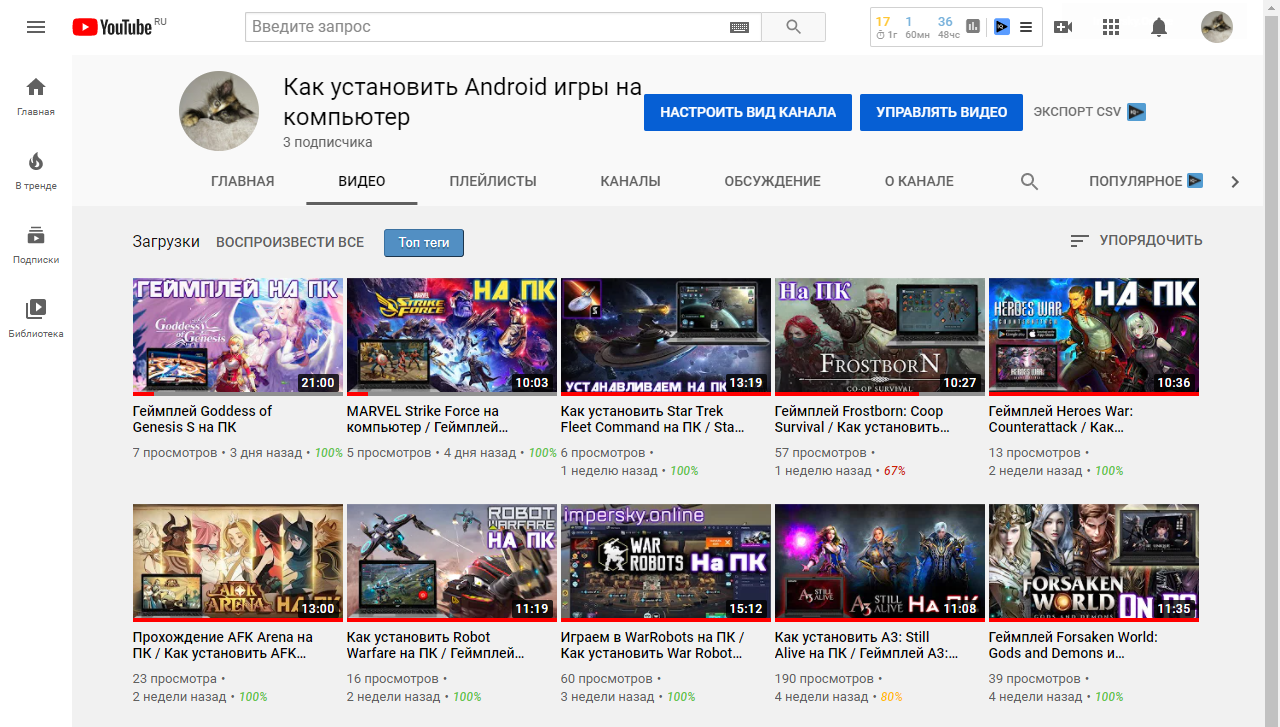Viewport: 1280px width, 727px height.
Task: Open the КАНАЛЫ tab
Action: pyautogui.click(x=630, y=181)
